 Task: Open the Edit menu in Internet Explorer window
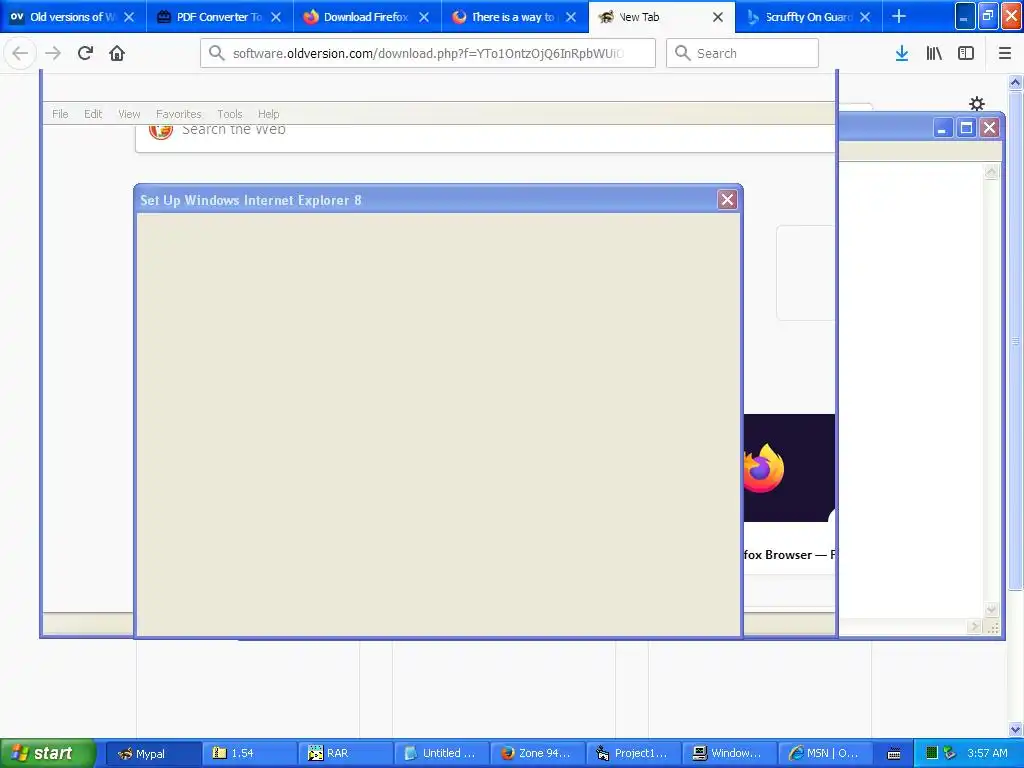(x=93, y=114)
